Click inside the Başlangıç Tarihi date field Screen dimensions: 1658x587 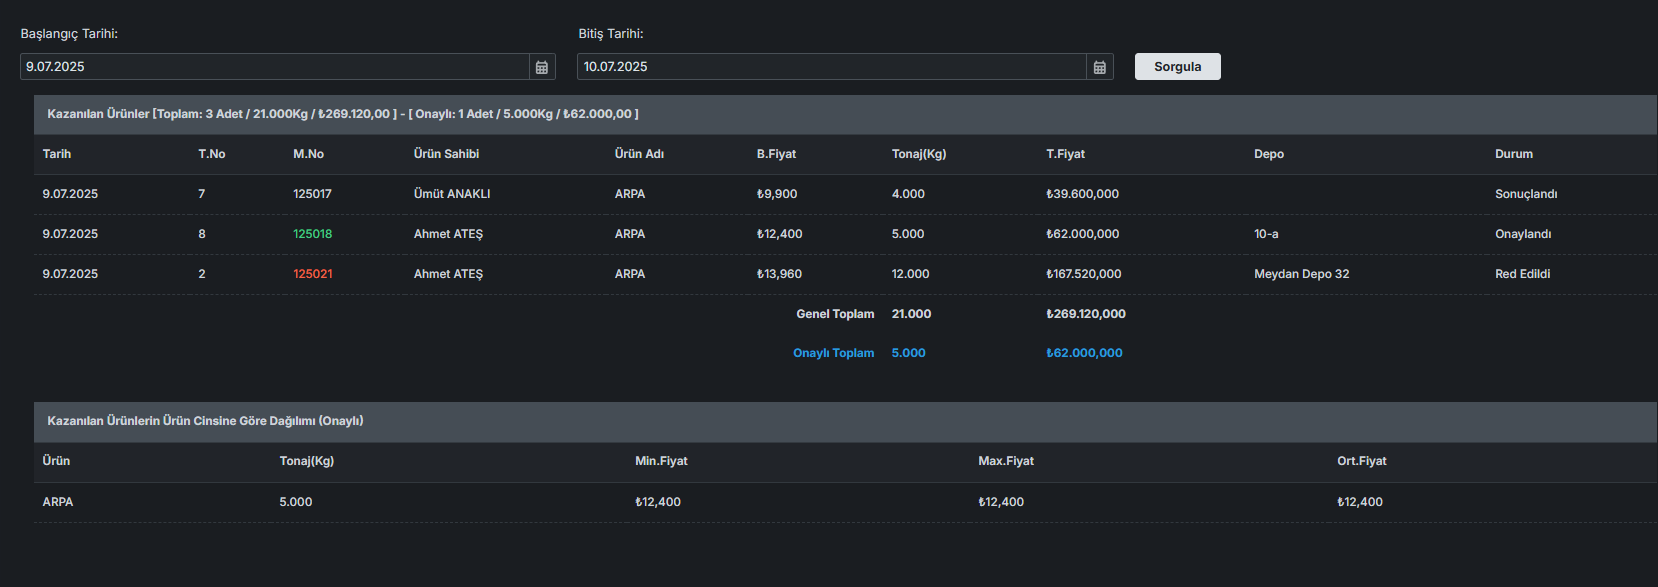[x=274, y=67]
